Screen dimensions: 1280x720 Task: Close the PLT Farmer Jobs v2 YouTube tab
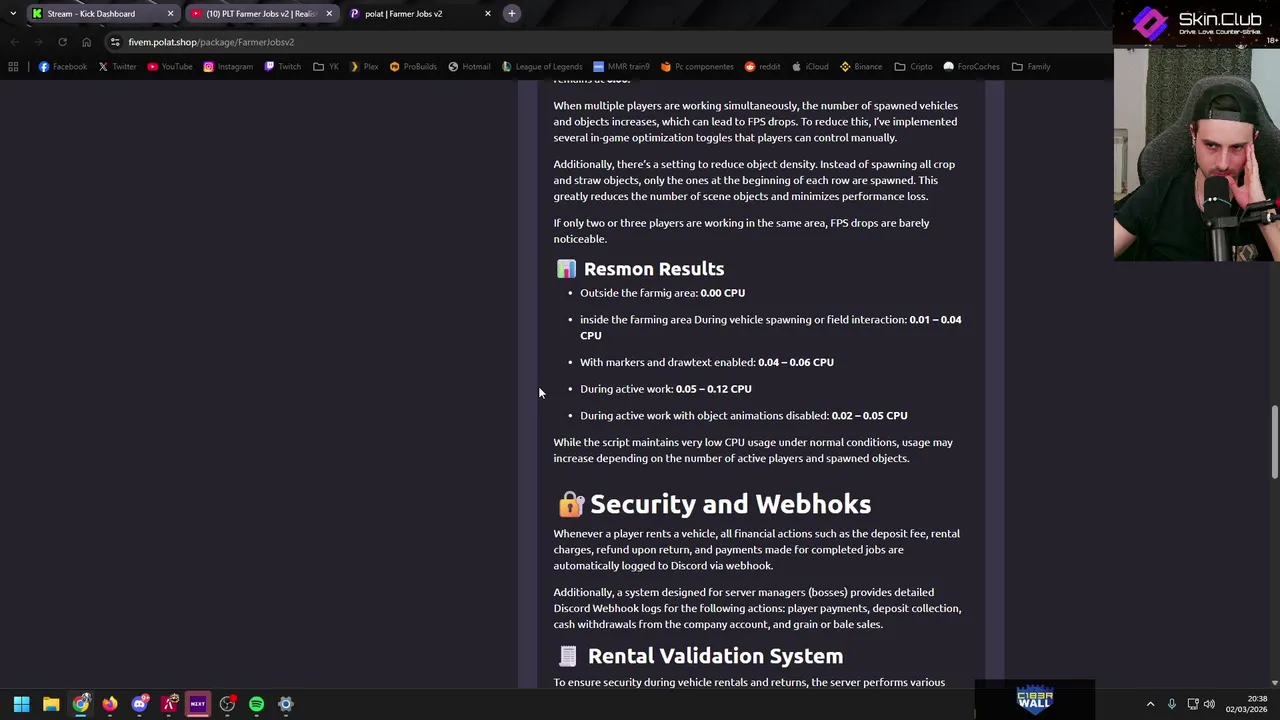pos(329,14)
